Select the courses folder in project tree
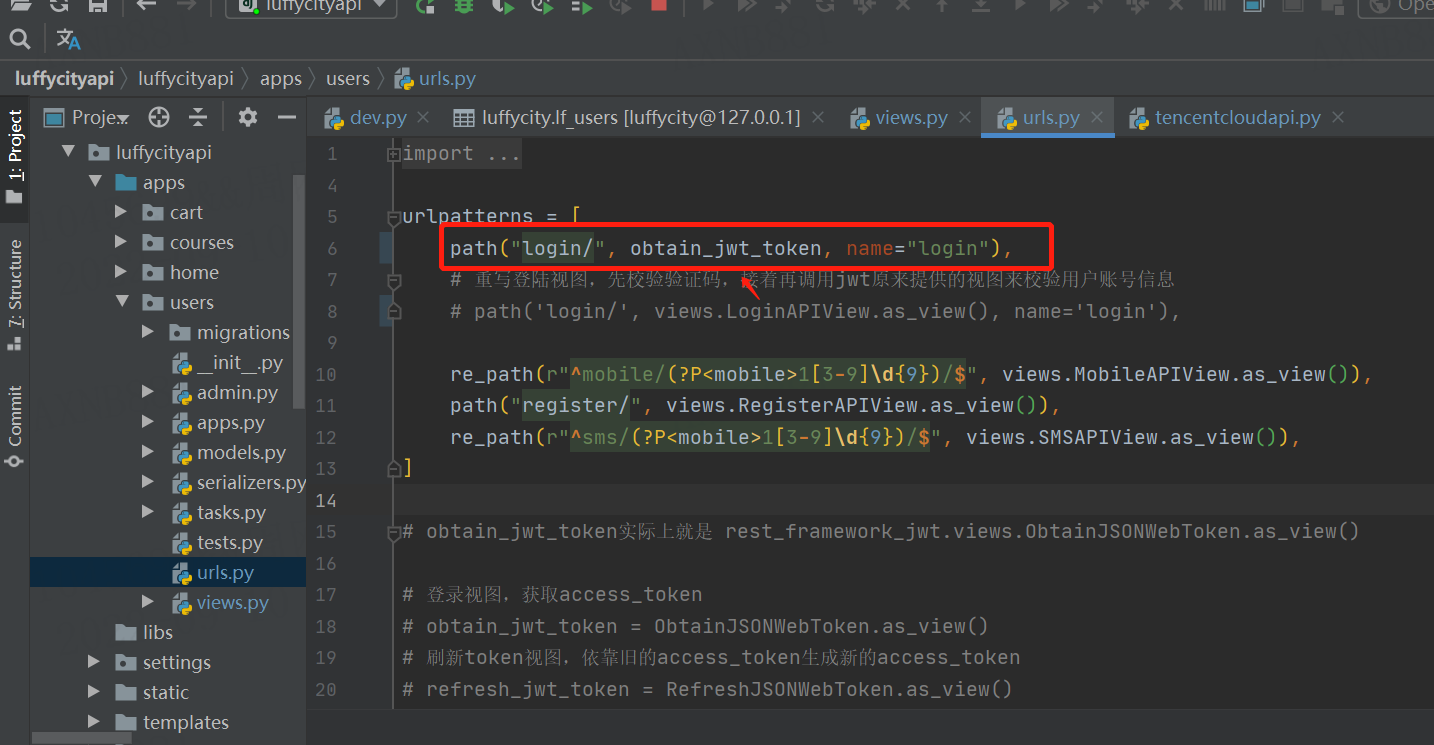1434x745 pixels. point(188,243)
